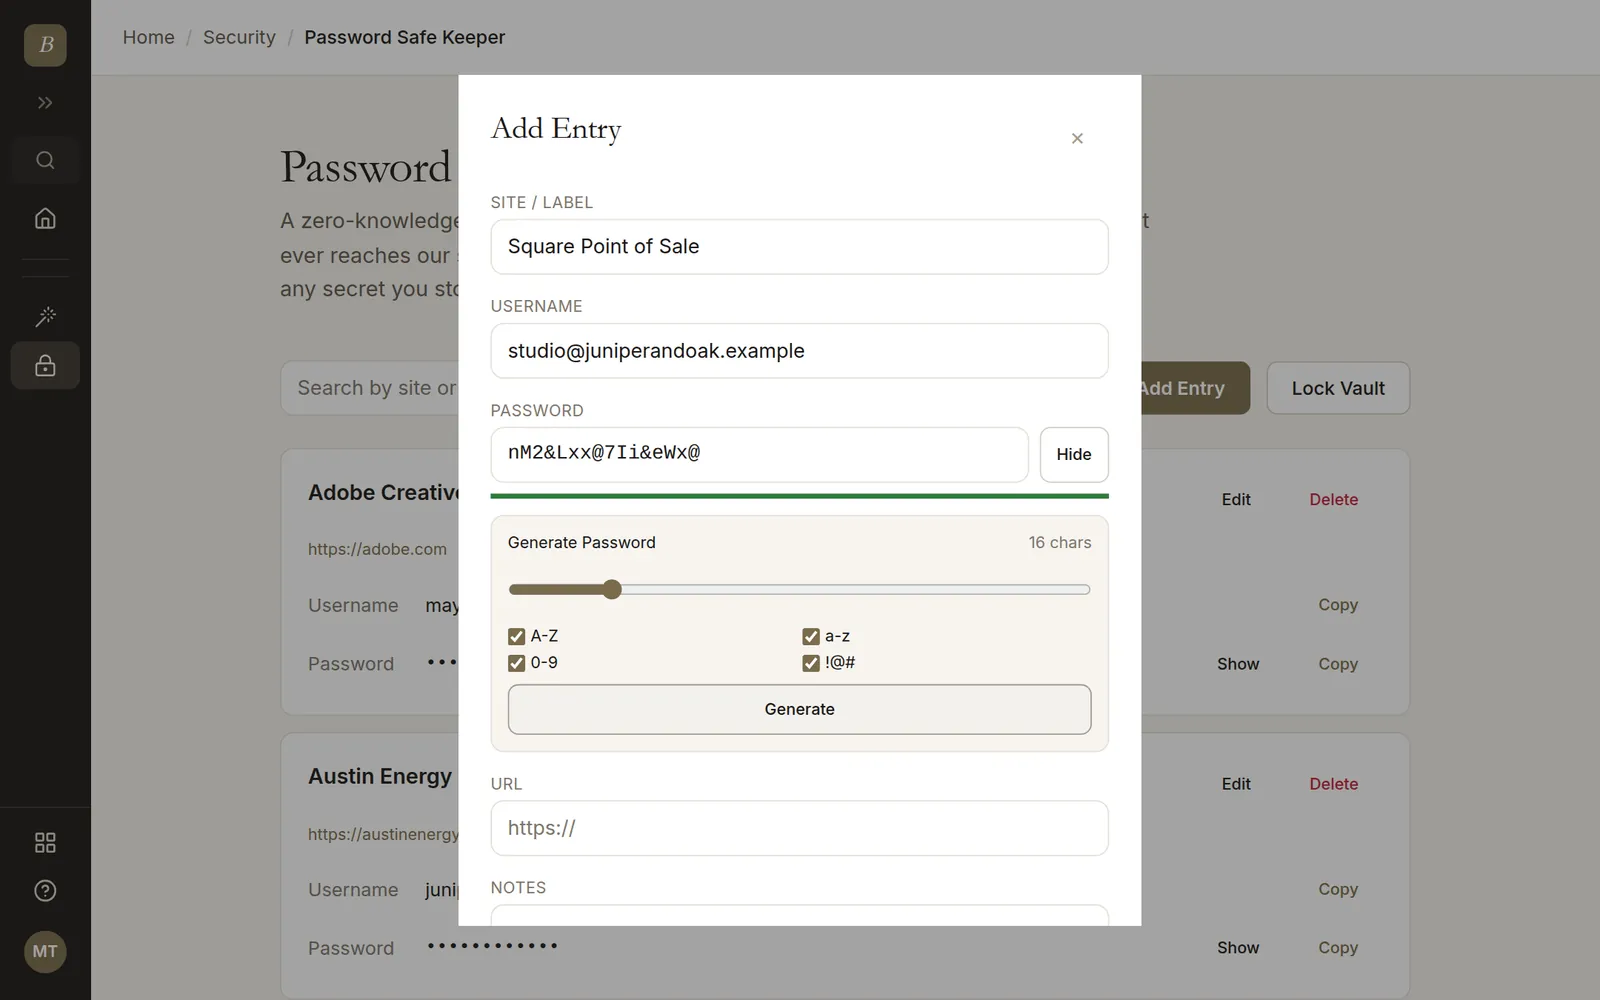Open the https://adobe.com link
Screen dimensions: 1600x1000
point(377,549)
